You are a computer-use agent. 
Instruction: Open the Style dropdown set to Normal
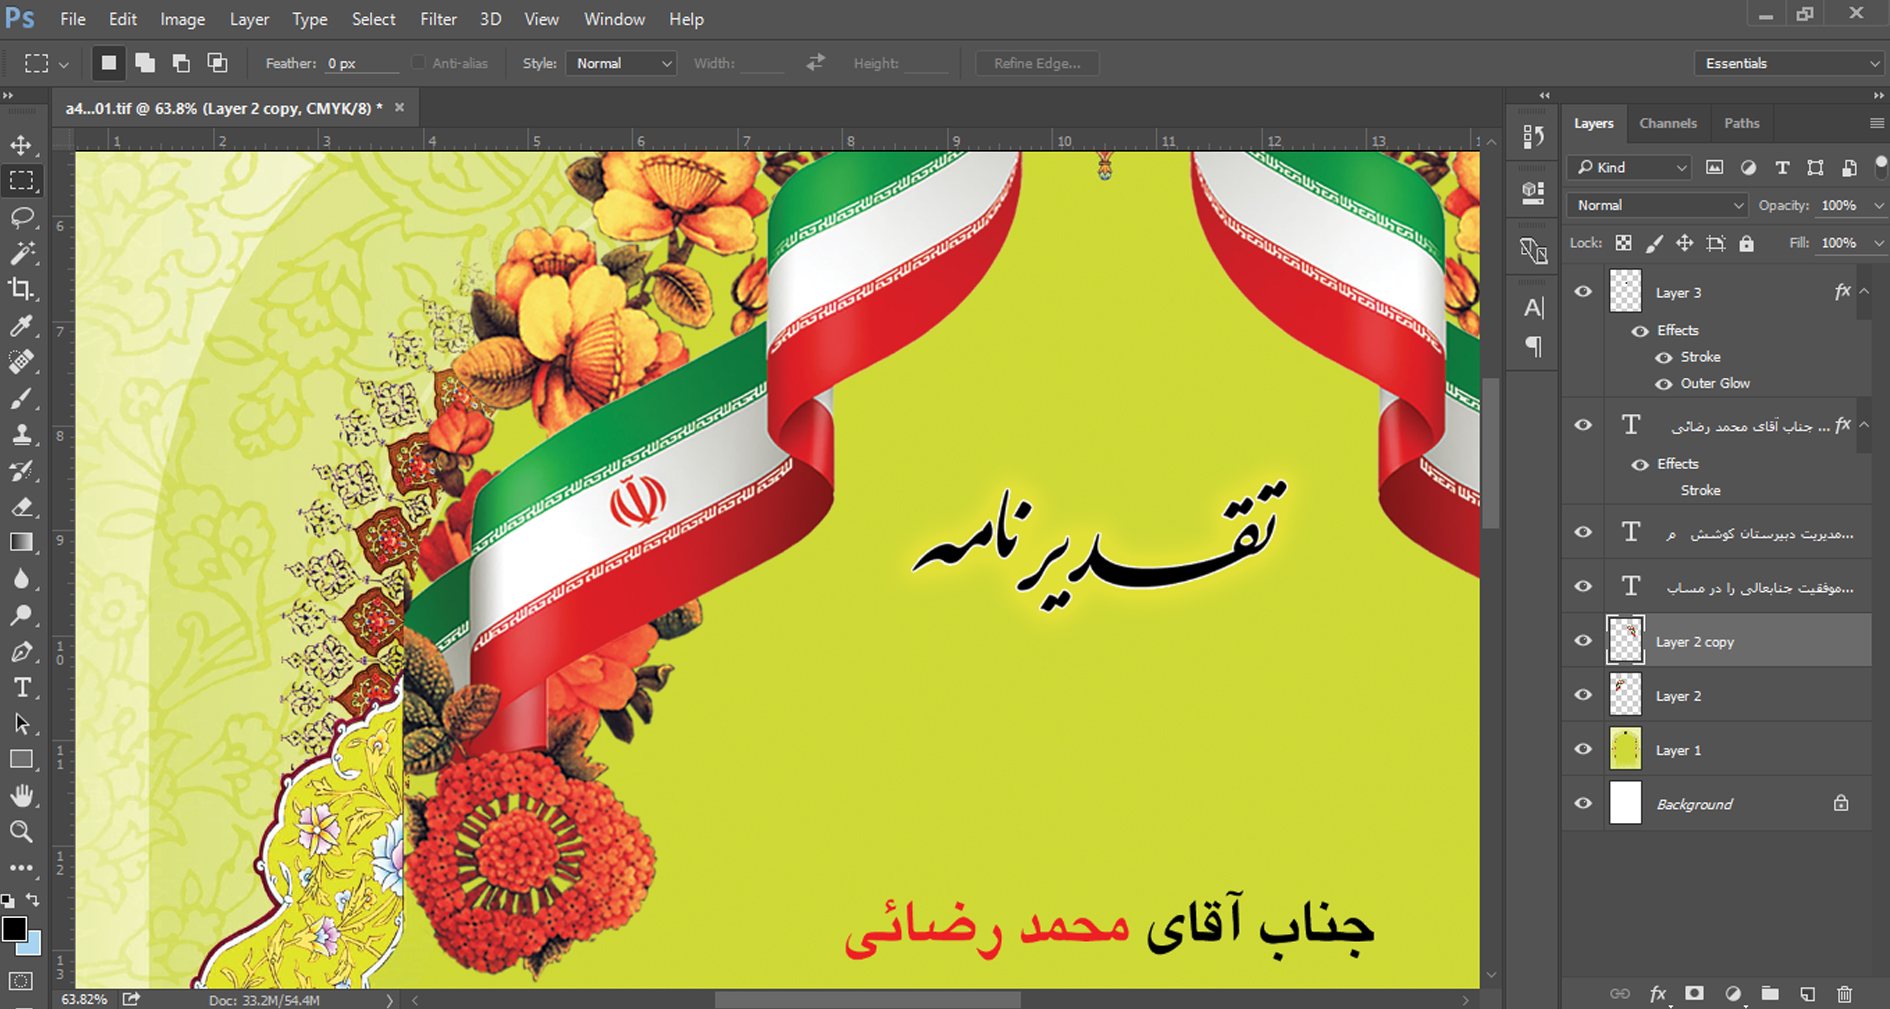pos(621,63)
